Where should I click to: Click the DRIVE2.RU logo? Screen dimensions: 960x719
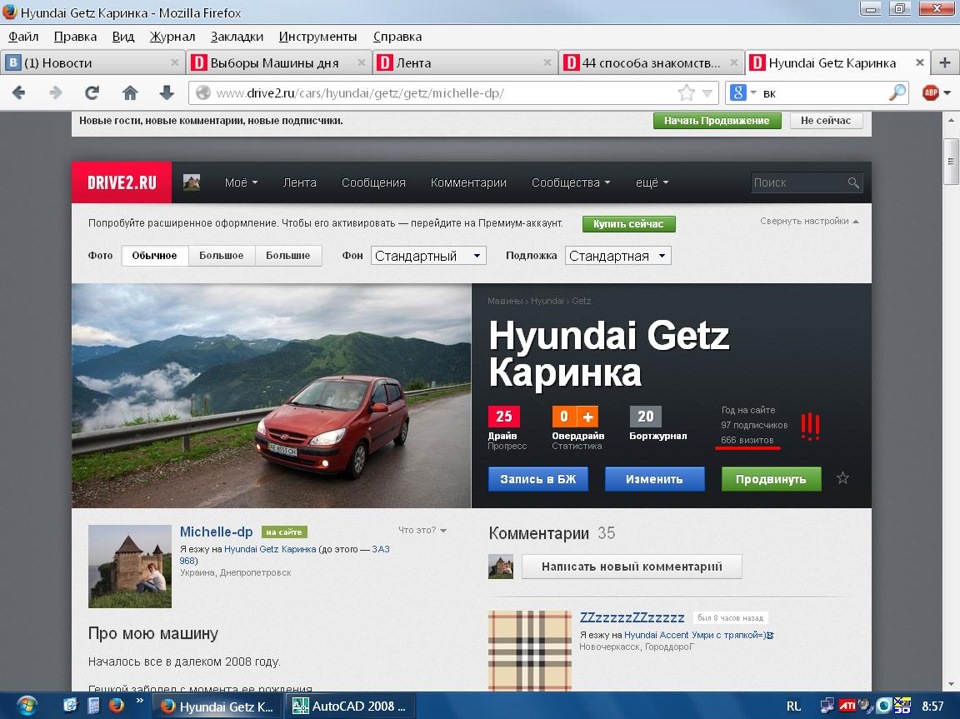pyautogui.click(x=122, y=183)
